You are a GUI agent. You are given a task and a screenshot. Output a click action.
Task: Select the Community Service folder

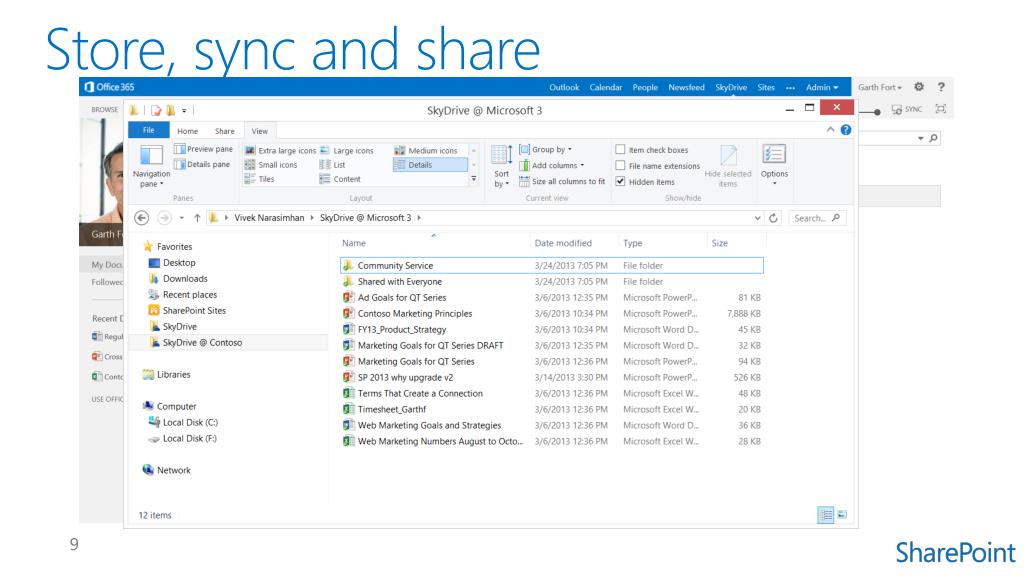click(552, 266)
